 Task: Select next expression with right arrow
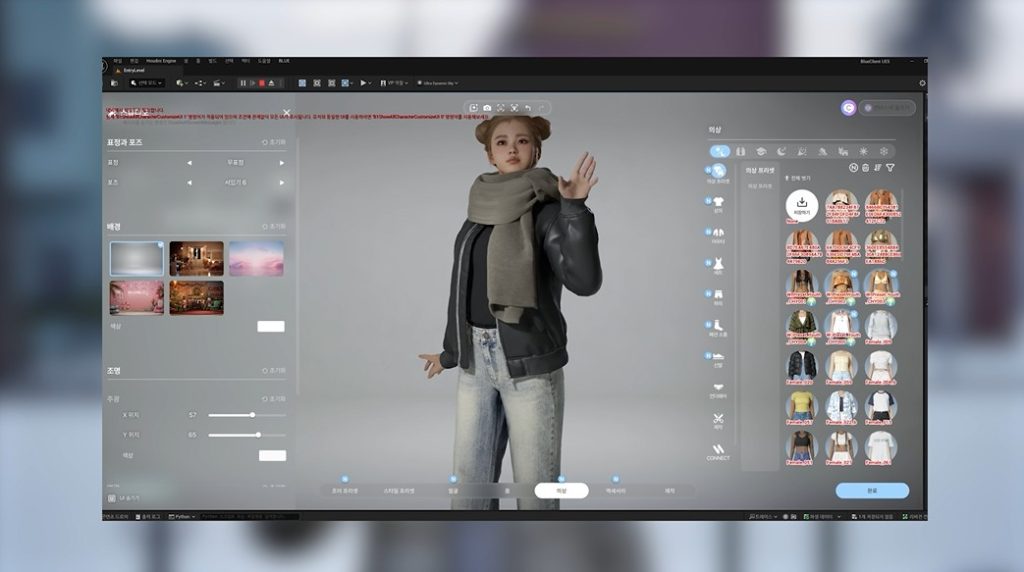pyautogui.click(x=282, y=163)
